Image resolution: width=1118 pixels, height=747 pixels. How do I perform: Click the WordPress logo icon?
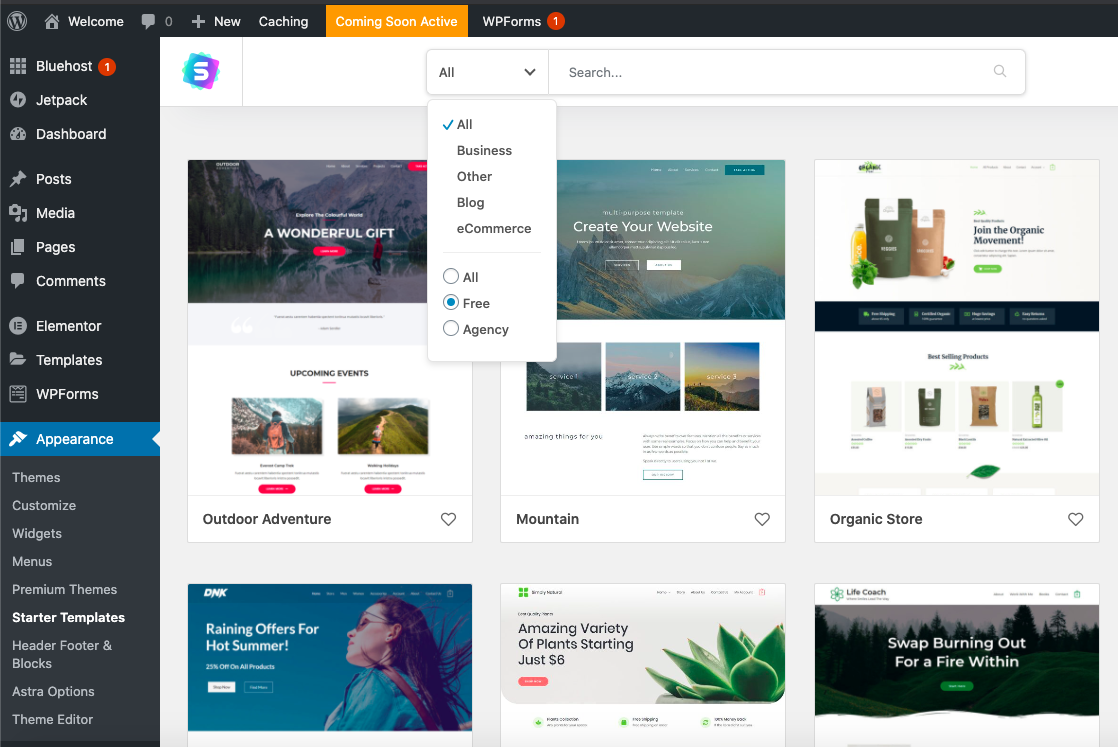click(17, 21)
